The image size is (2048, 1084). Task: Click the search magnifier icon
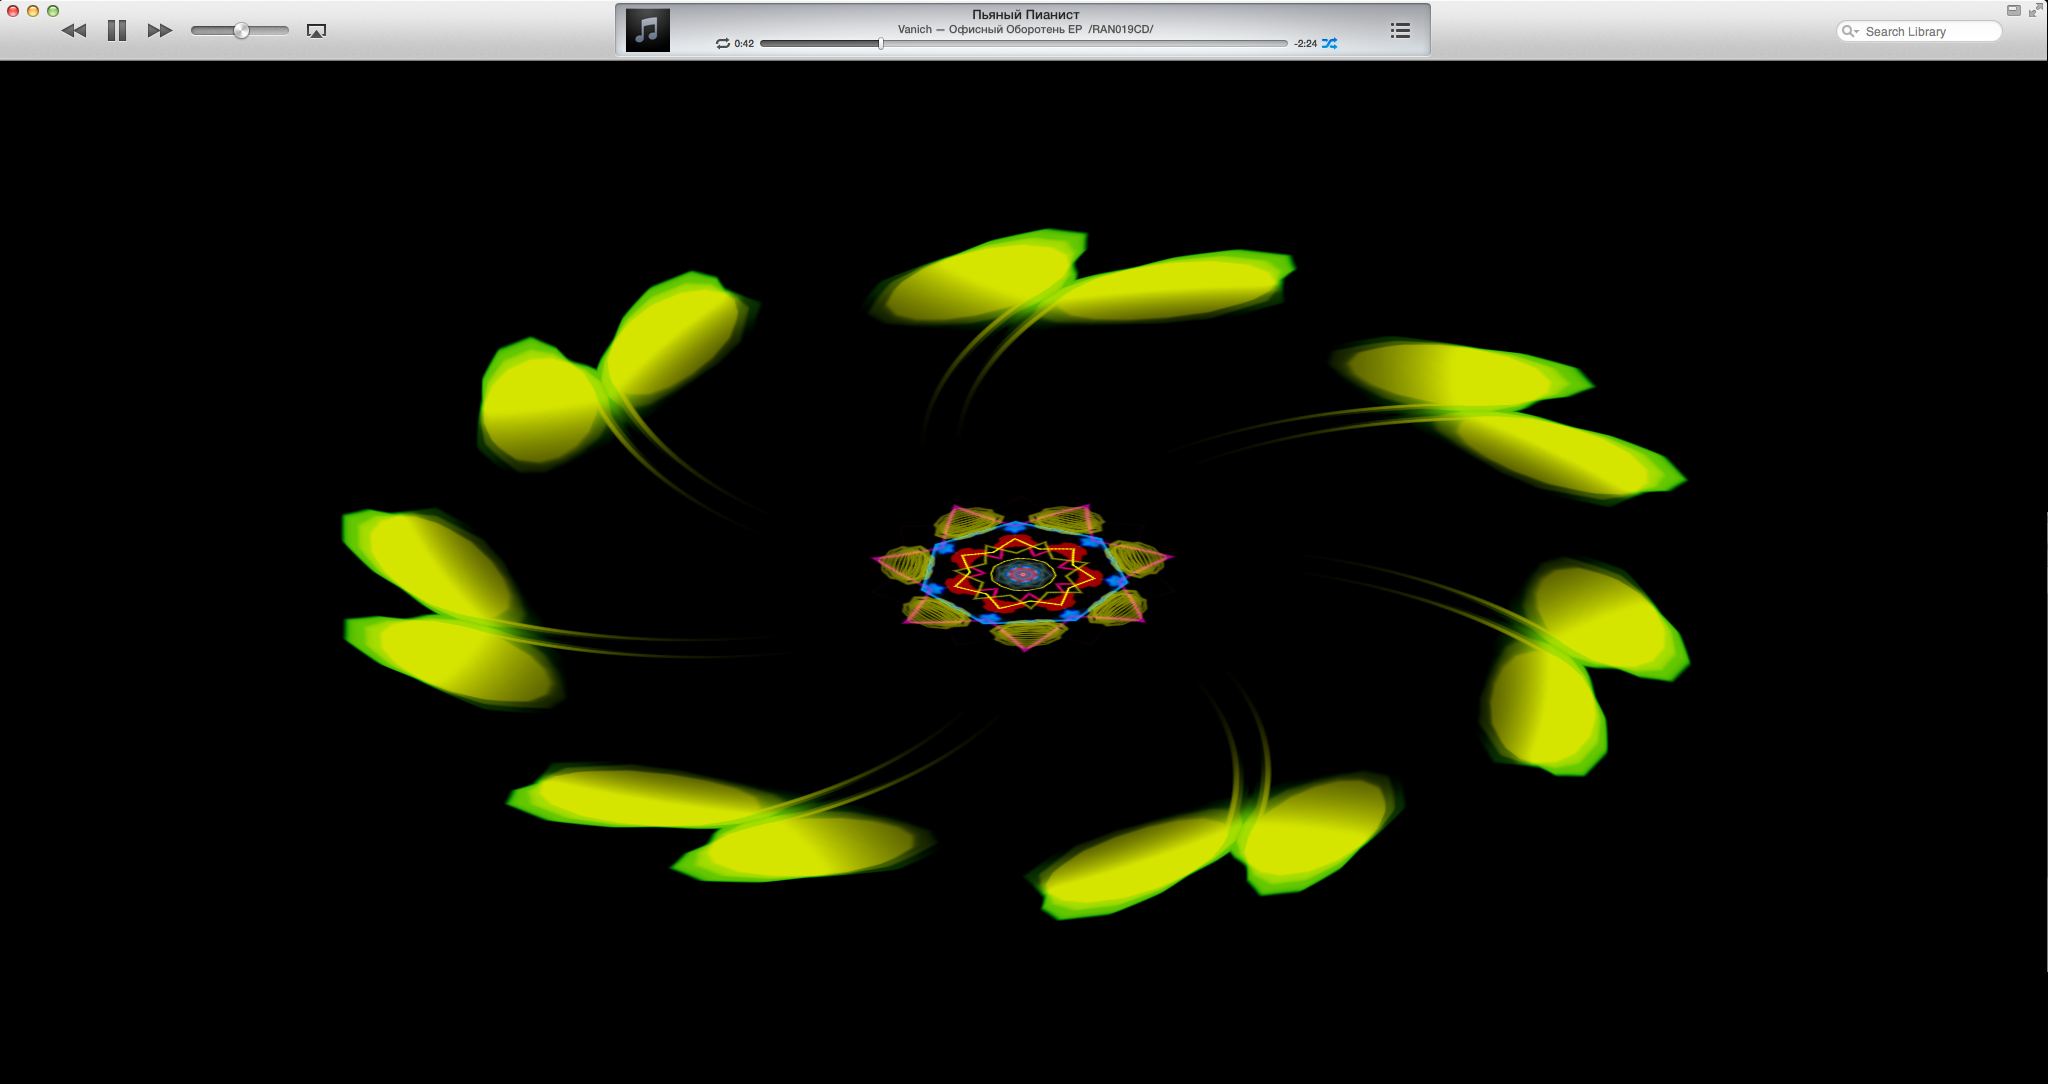coord(1848,31)
